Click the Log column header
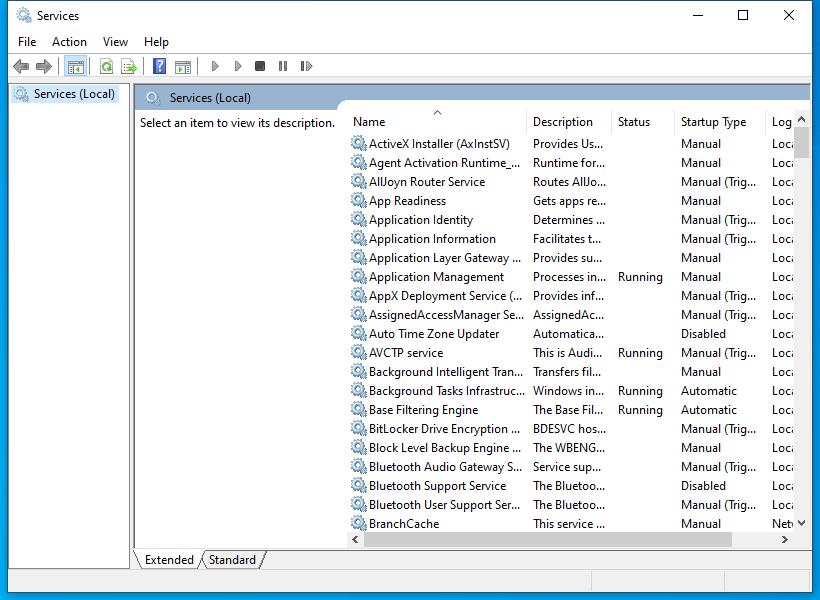This screenshot has height=600, width=820. pyautogui.click(x=780, y=122)
